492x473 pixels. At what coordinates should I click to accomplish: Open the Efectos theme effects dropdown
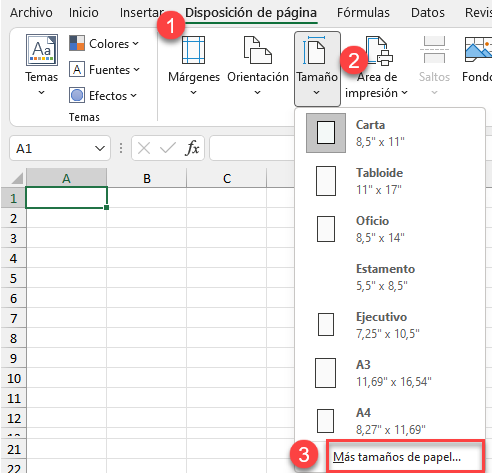coord(103,96)
